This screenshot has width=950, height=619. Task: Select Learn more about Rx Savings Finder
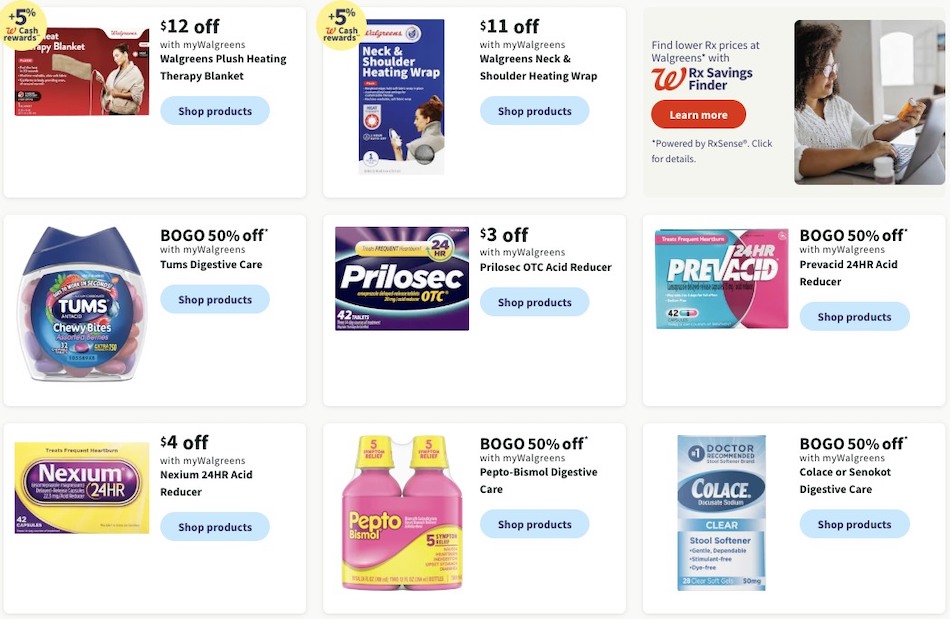tap(698, 114)
